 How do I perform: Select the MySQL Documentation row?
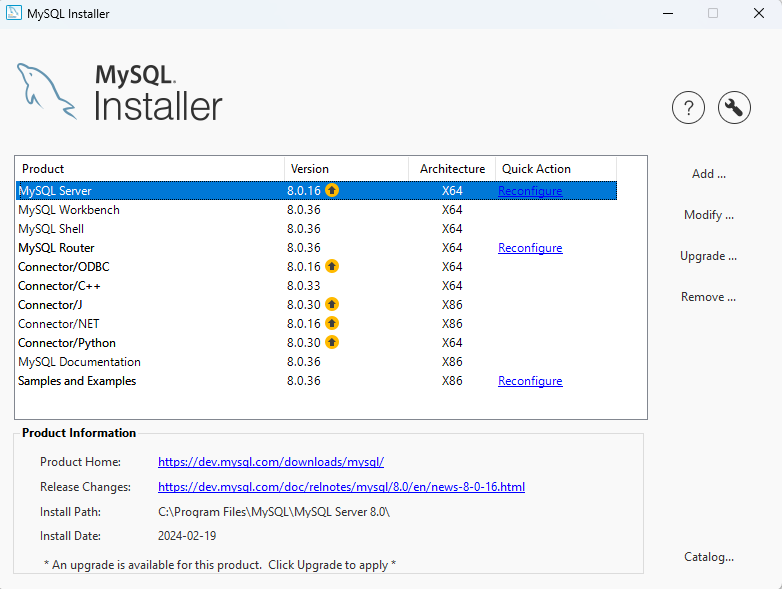tap(317, 362)
